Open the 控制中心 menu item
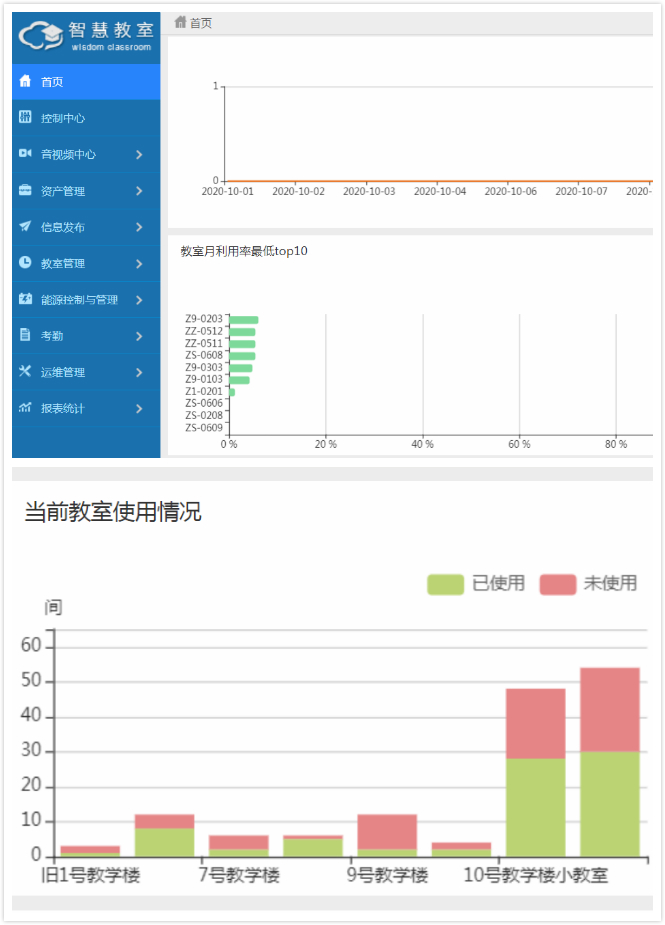 (x=63, y=118)
